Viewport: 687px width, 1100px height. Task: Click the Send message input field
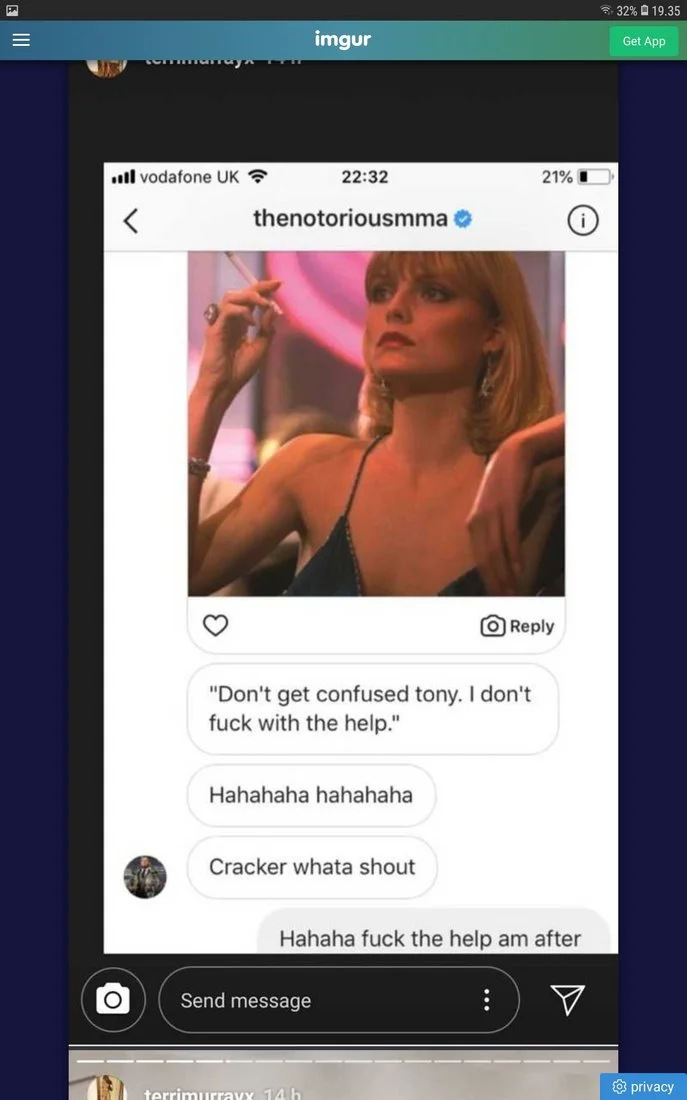pyautogui.click(x=300, y=999)
